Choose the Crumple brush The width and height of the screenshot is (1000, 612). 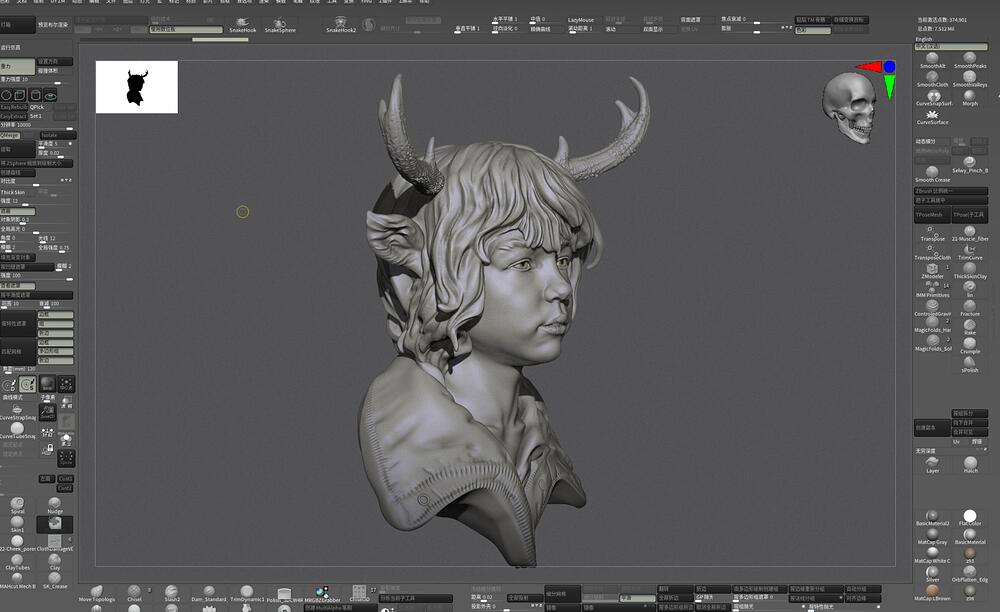pos(970,346)
